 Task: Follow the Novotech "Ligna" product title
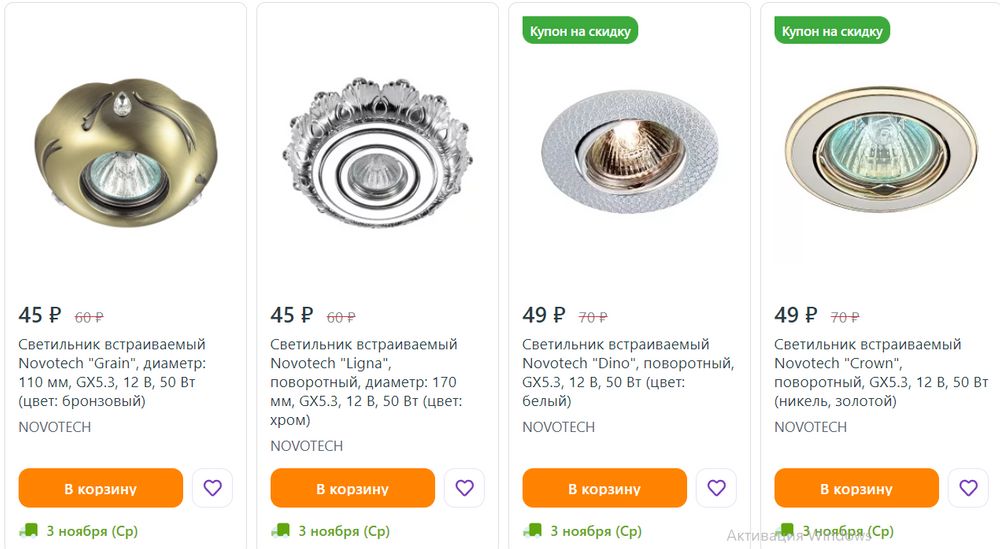(x=364, y=373)
